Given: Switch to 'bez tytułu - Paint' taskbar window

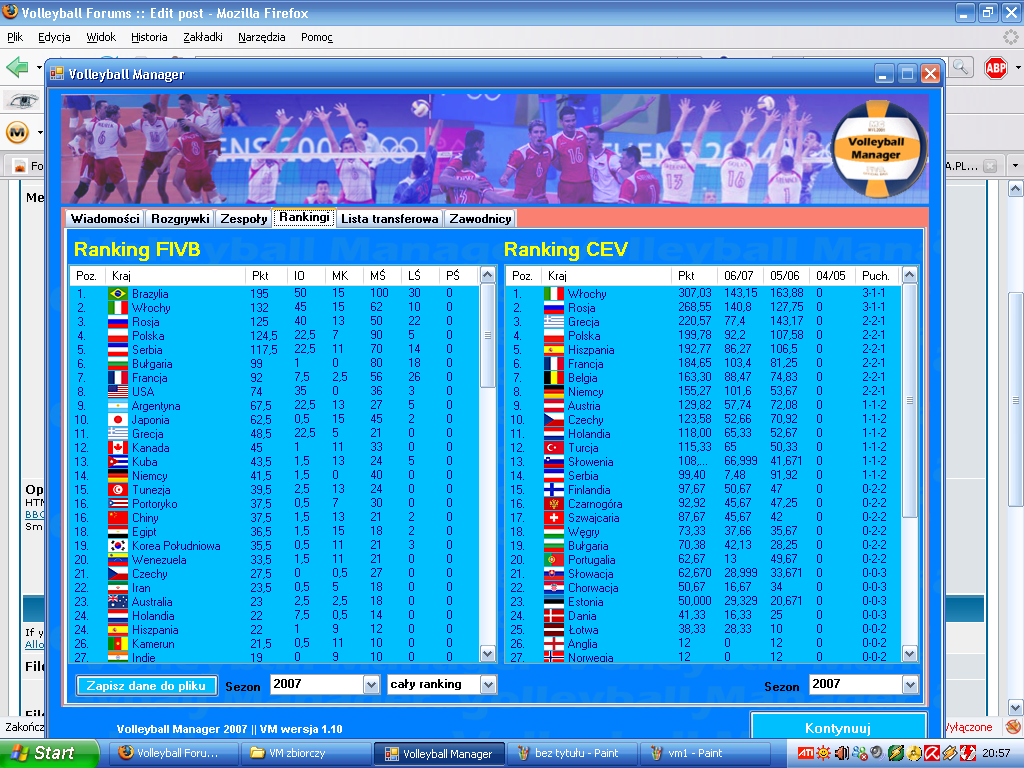Looking at the screenshot, I should click(x=571, y=753).
